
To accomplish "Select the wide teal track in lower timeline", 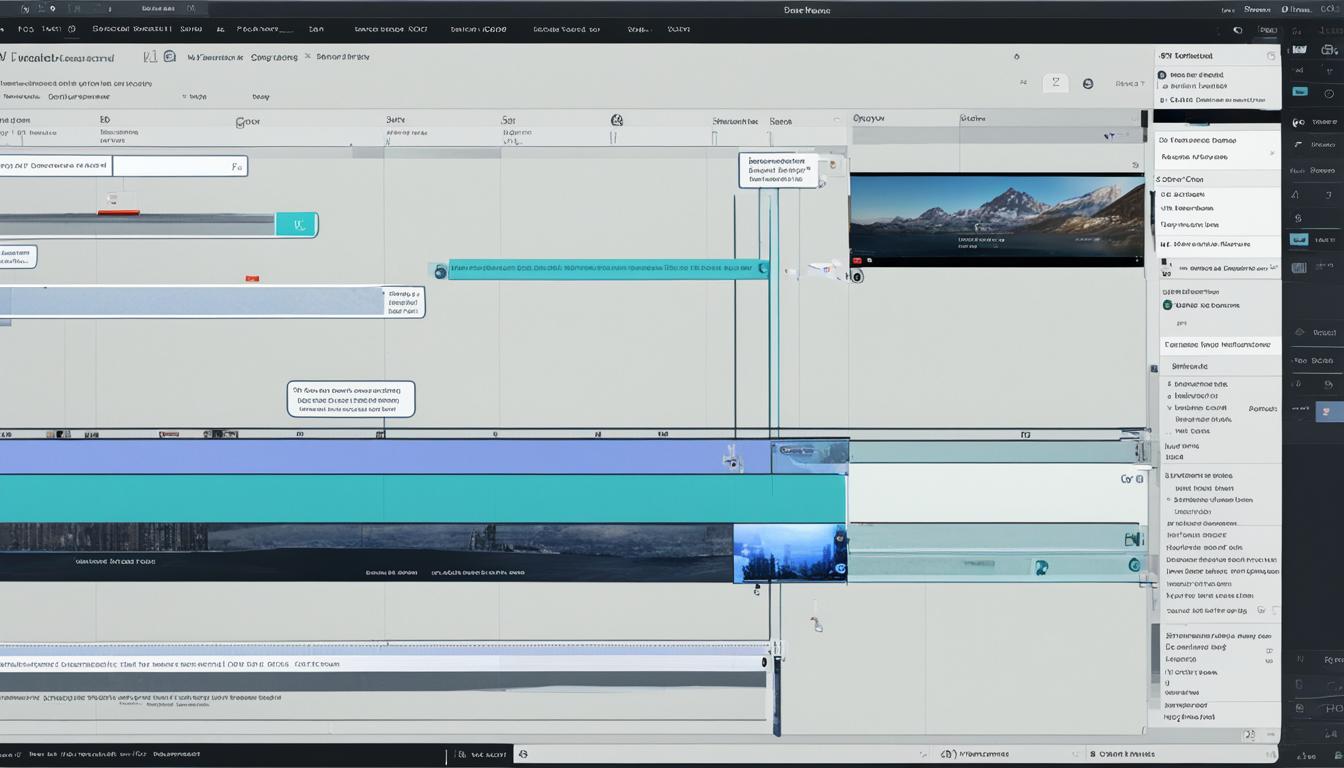I will (422, 498).
